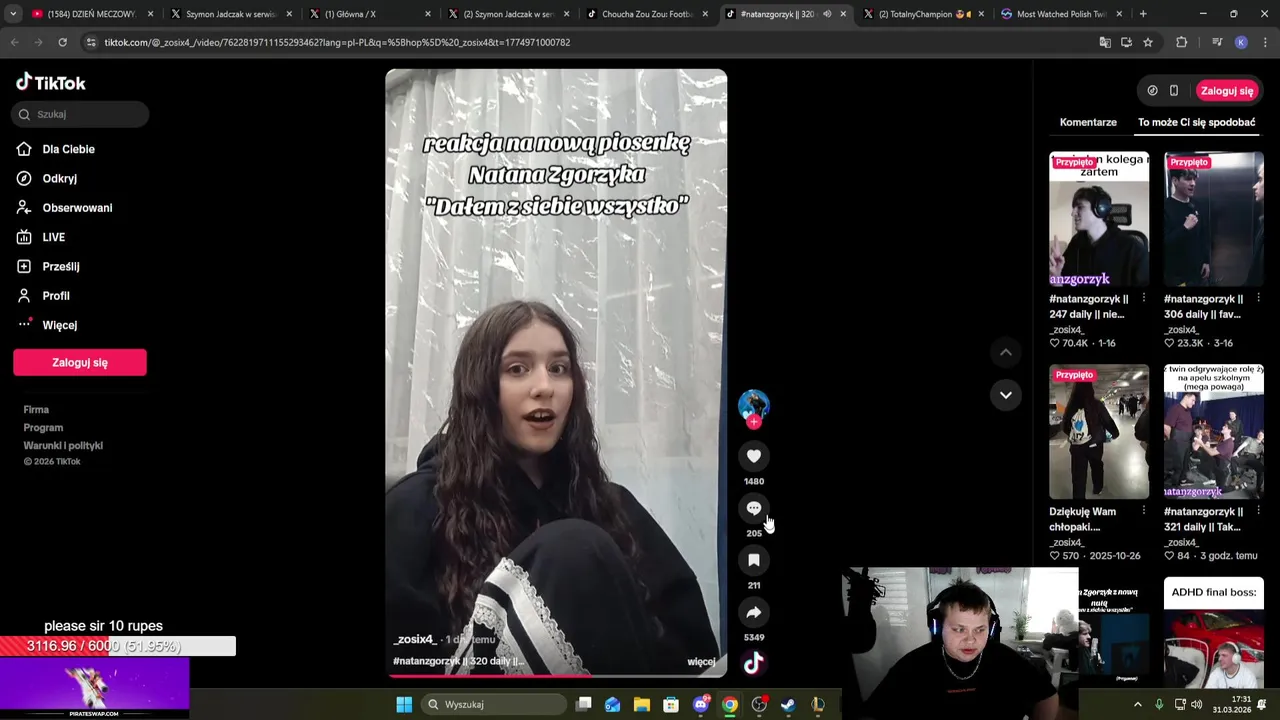The height and width of the screenshot is (720, 1280).
Task: Open Discord from taskbar
Action: click(701, 704)
